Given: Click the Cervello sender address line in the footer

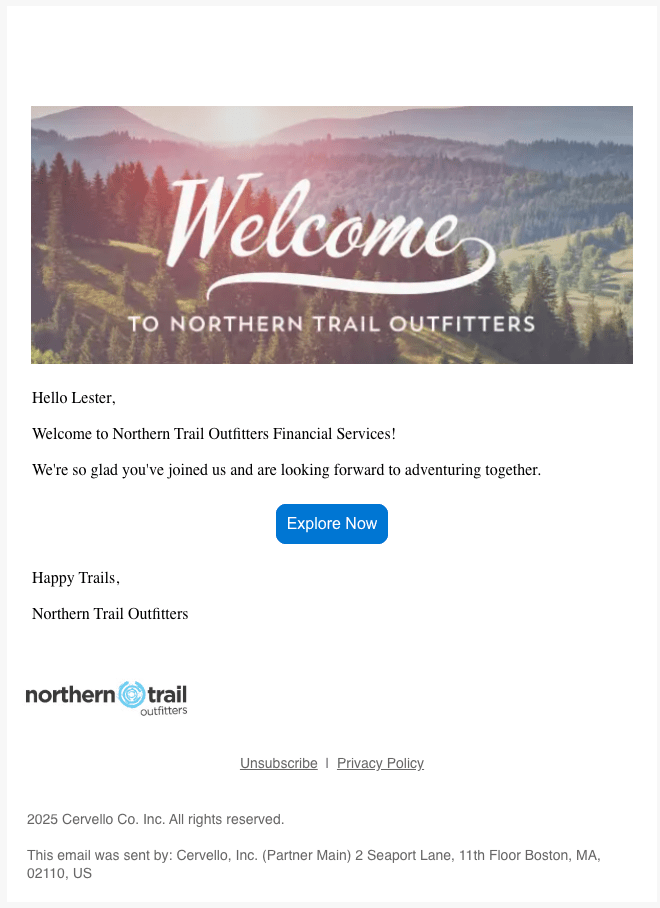Looking at the screenshot, I should 312,864.
